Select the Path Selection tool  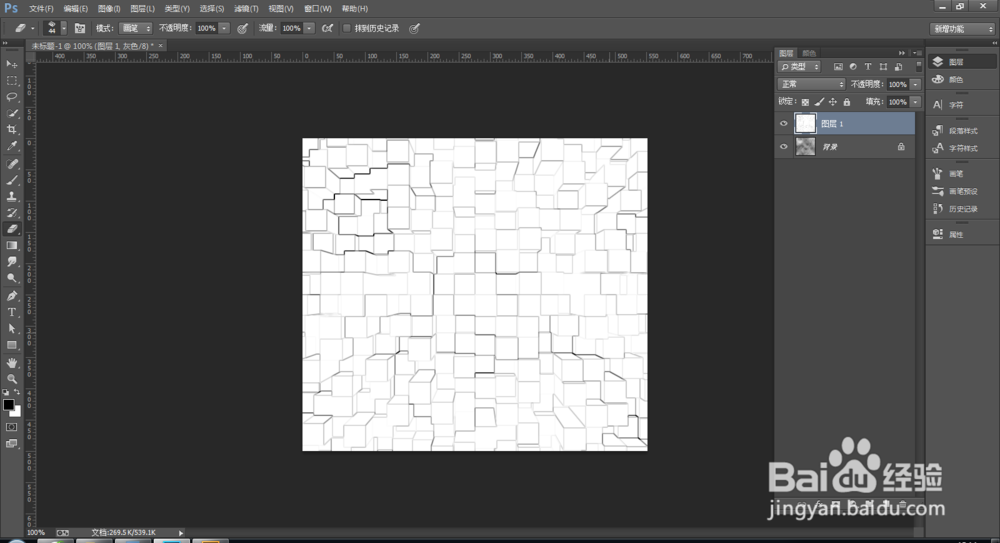11,329
